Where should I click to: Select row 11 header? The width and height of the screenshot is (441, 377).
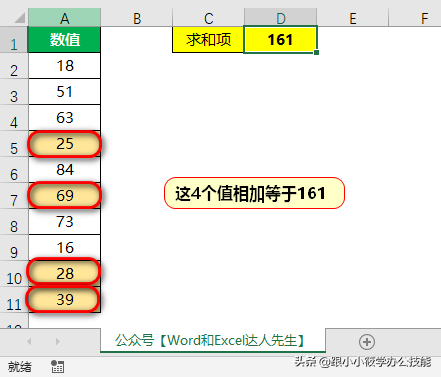(14, 300)
